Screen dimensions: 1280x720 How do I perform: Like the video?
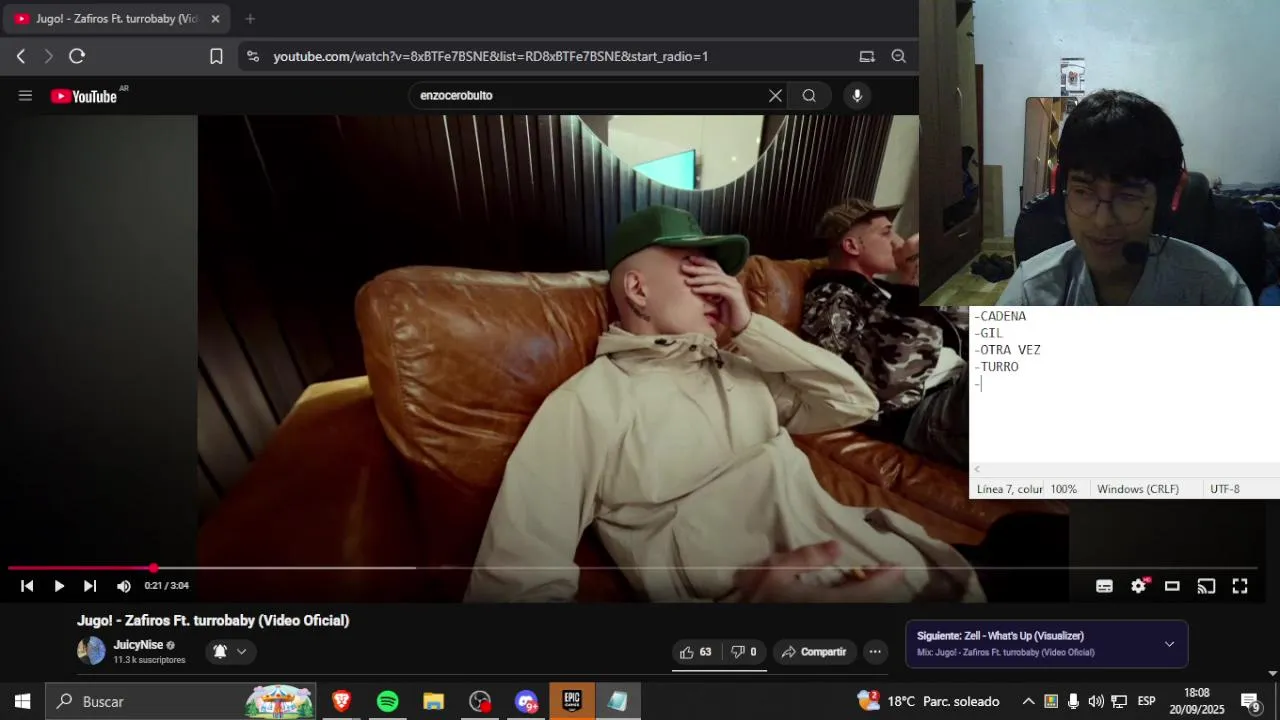696,652
